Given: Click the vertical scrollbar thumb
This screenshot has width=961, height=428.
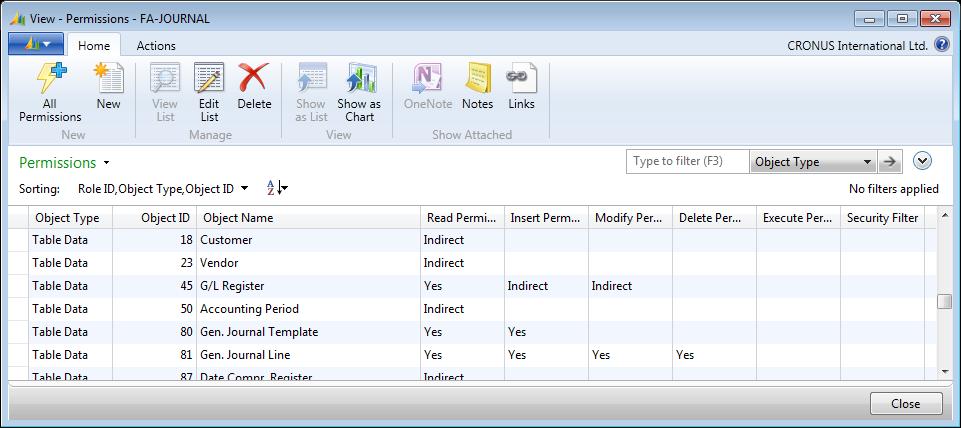Looking at the screenshot, I should tap(944, 302).
